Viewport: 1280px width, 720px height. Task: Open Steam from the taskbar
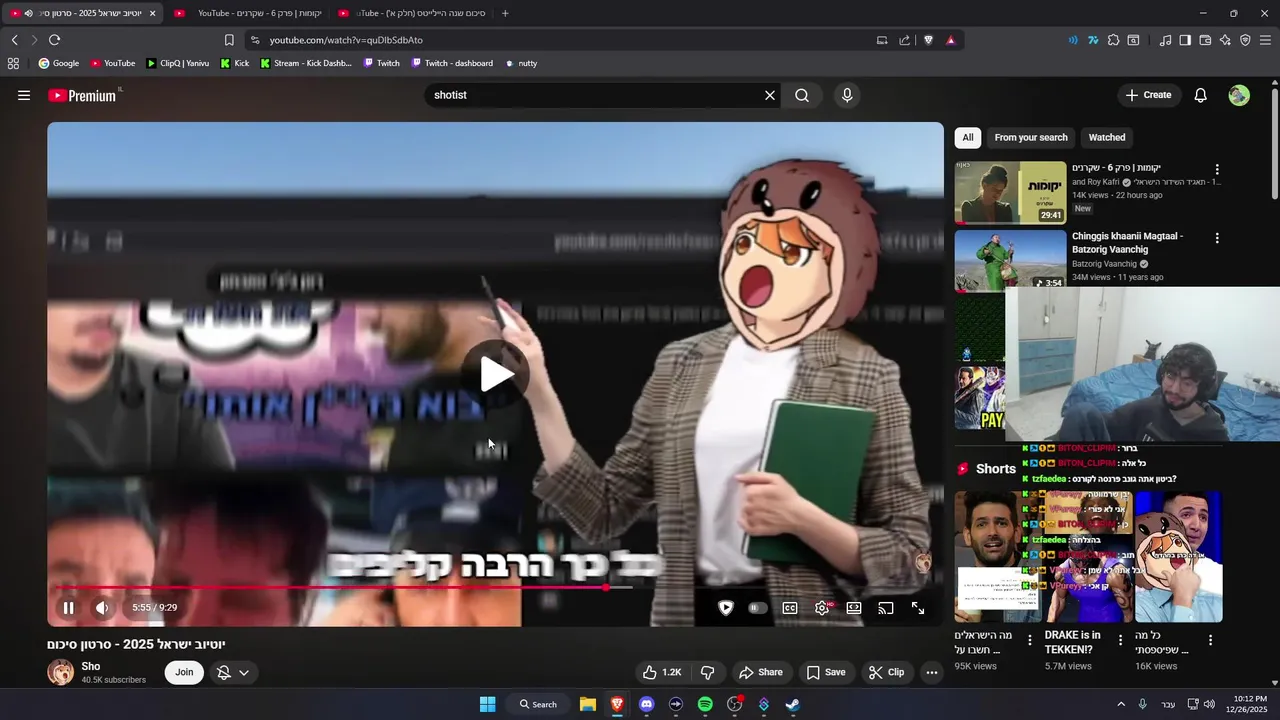click(x=792, y=704)
